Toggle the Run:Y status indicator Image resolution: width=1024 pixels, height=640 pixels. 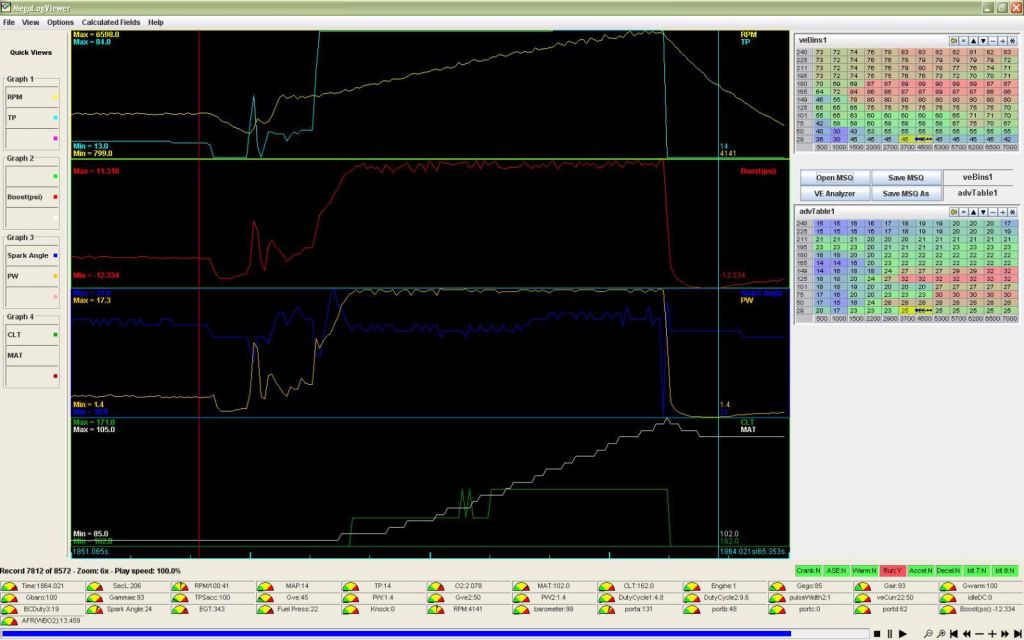(892, 571)
